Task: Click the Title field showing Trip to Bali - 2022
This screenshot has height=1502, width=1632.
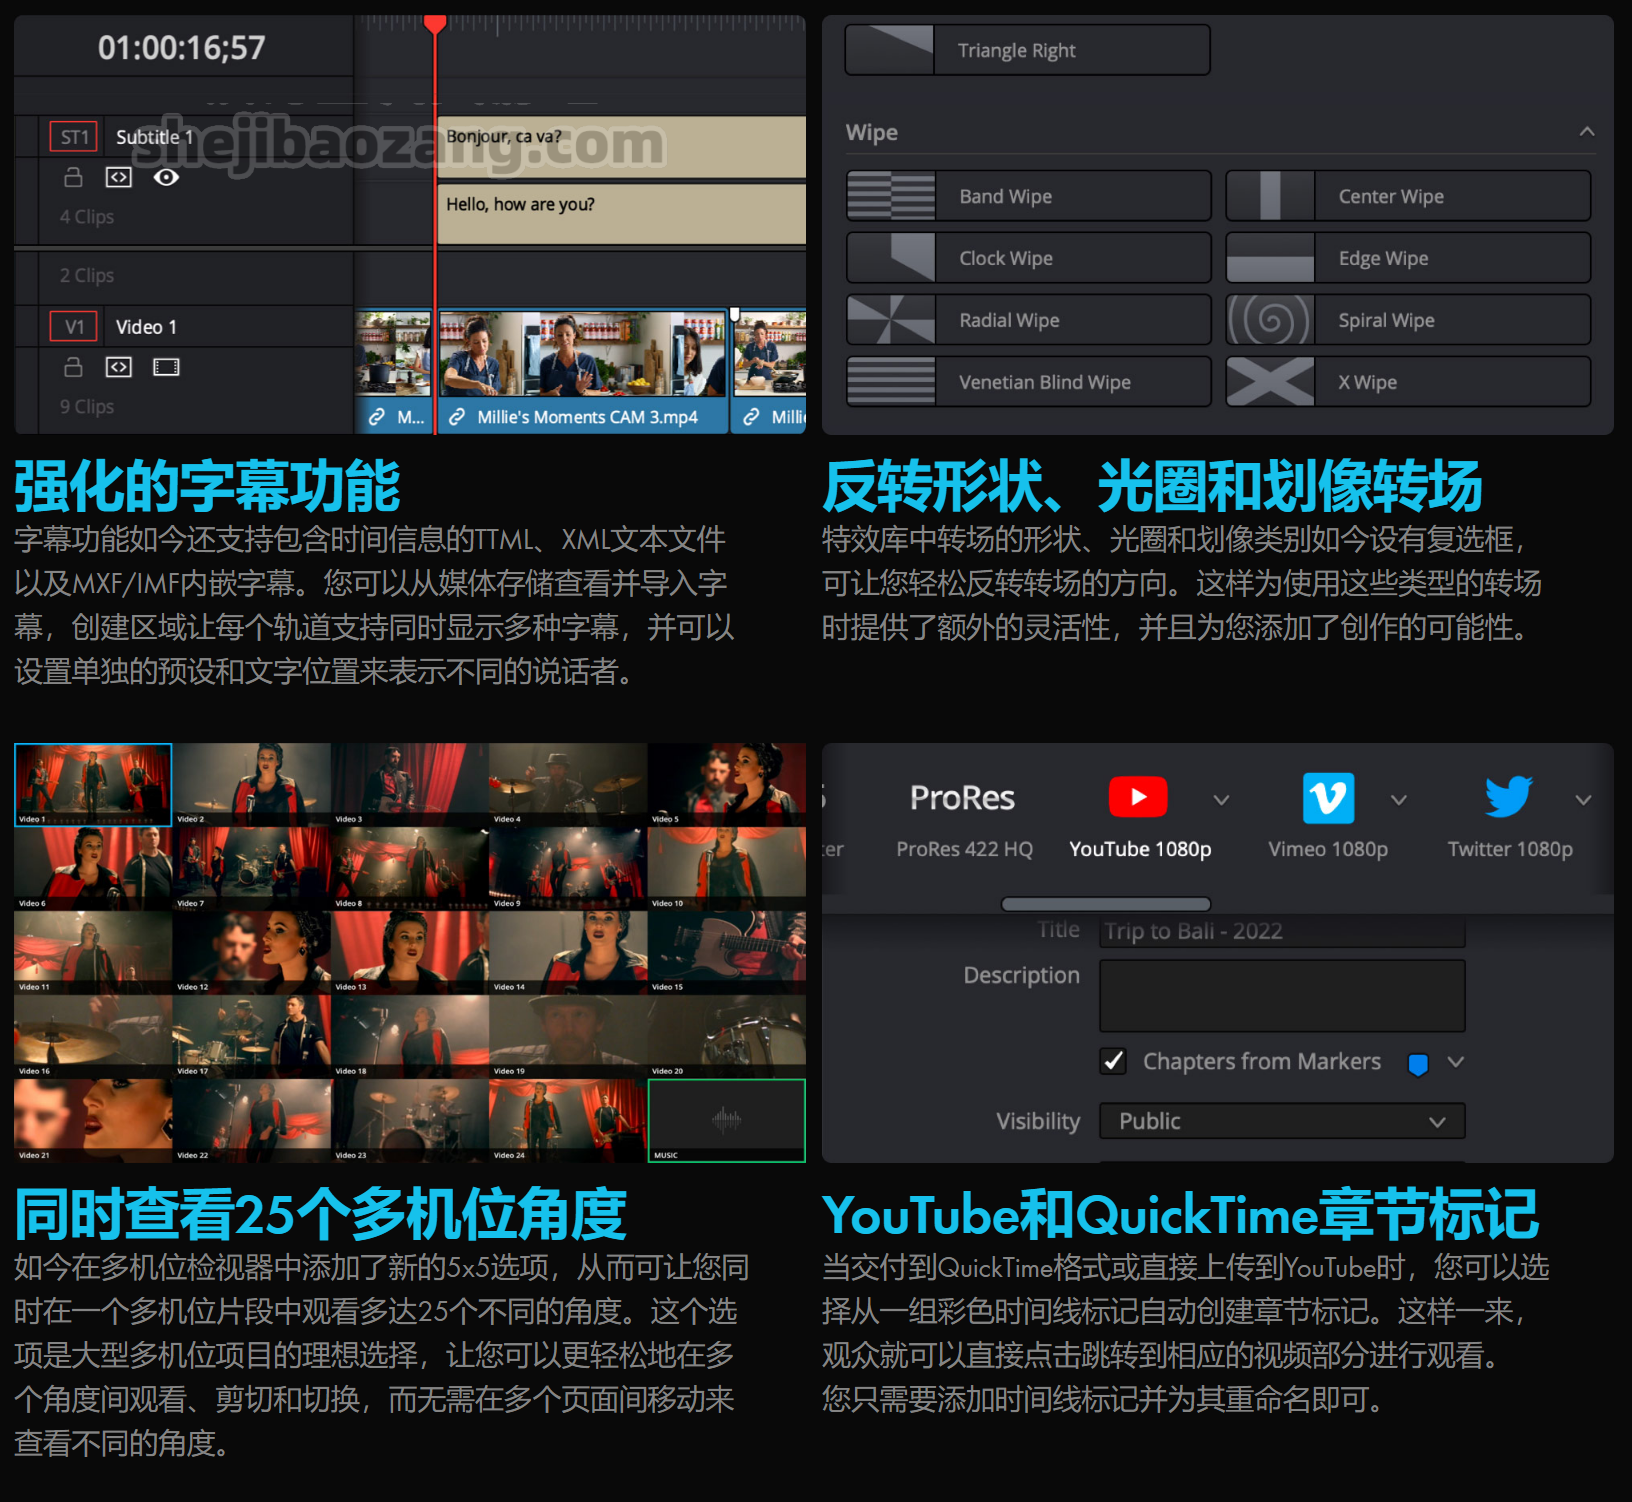Action: (1281, 930)
